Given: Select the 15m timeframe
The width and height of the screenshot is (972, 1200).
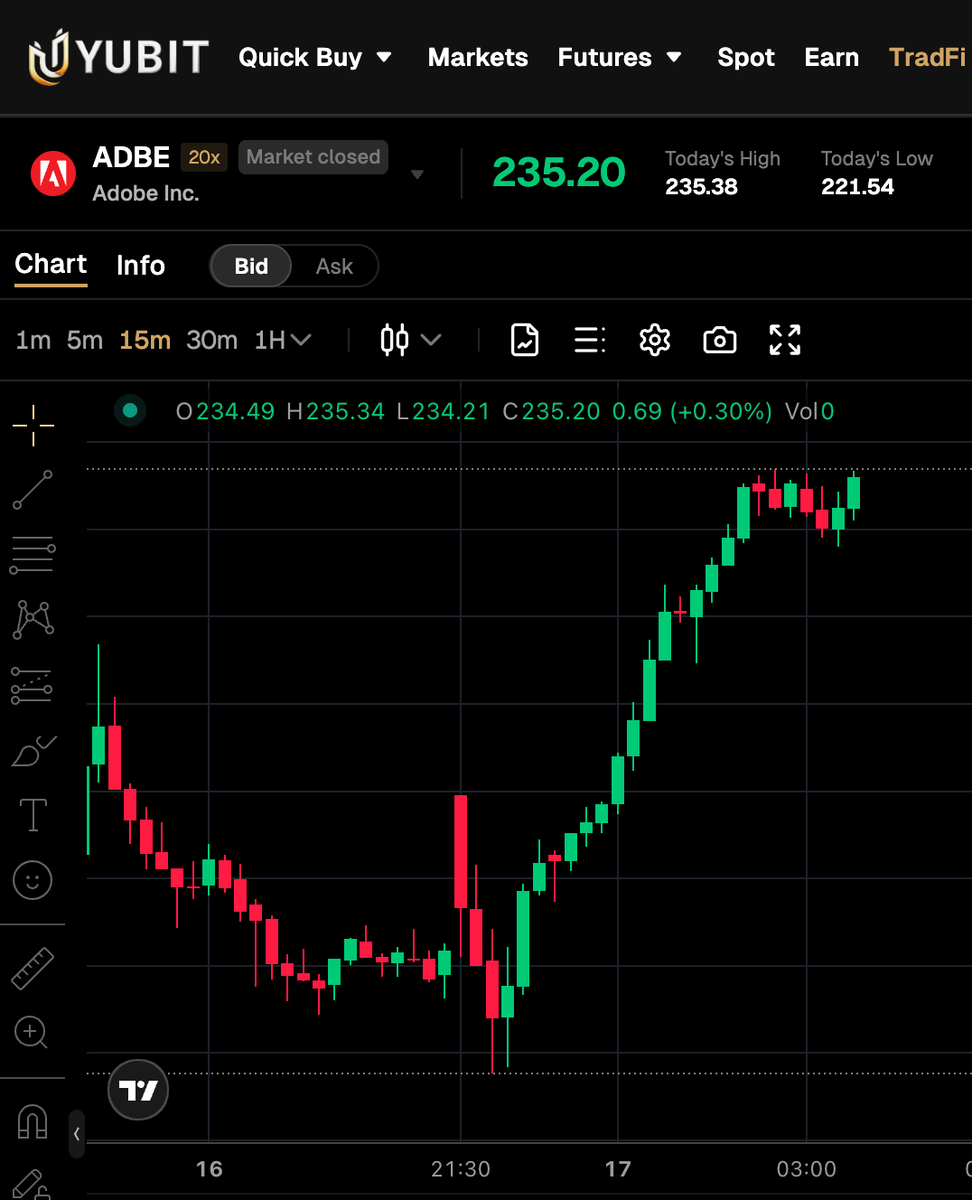Looking at the screenshot, I should pos(145,340).
